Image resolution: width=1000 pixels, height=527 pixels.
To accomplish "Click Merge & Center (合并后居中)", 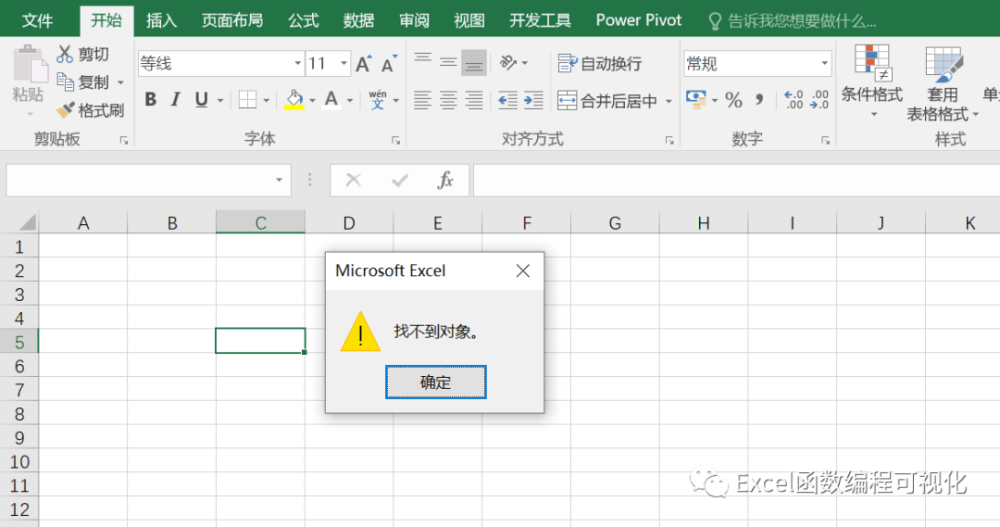I will (x=607, y=100).
